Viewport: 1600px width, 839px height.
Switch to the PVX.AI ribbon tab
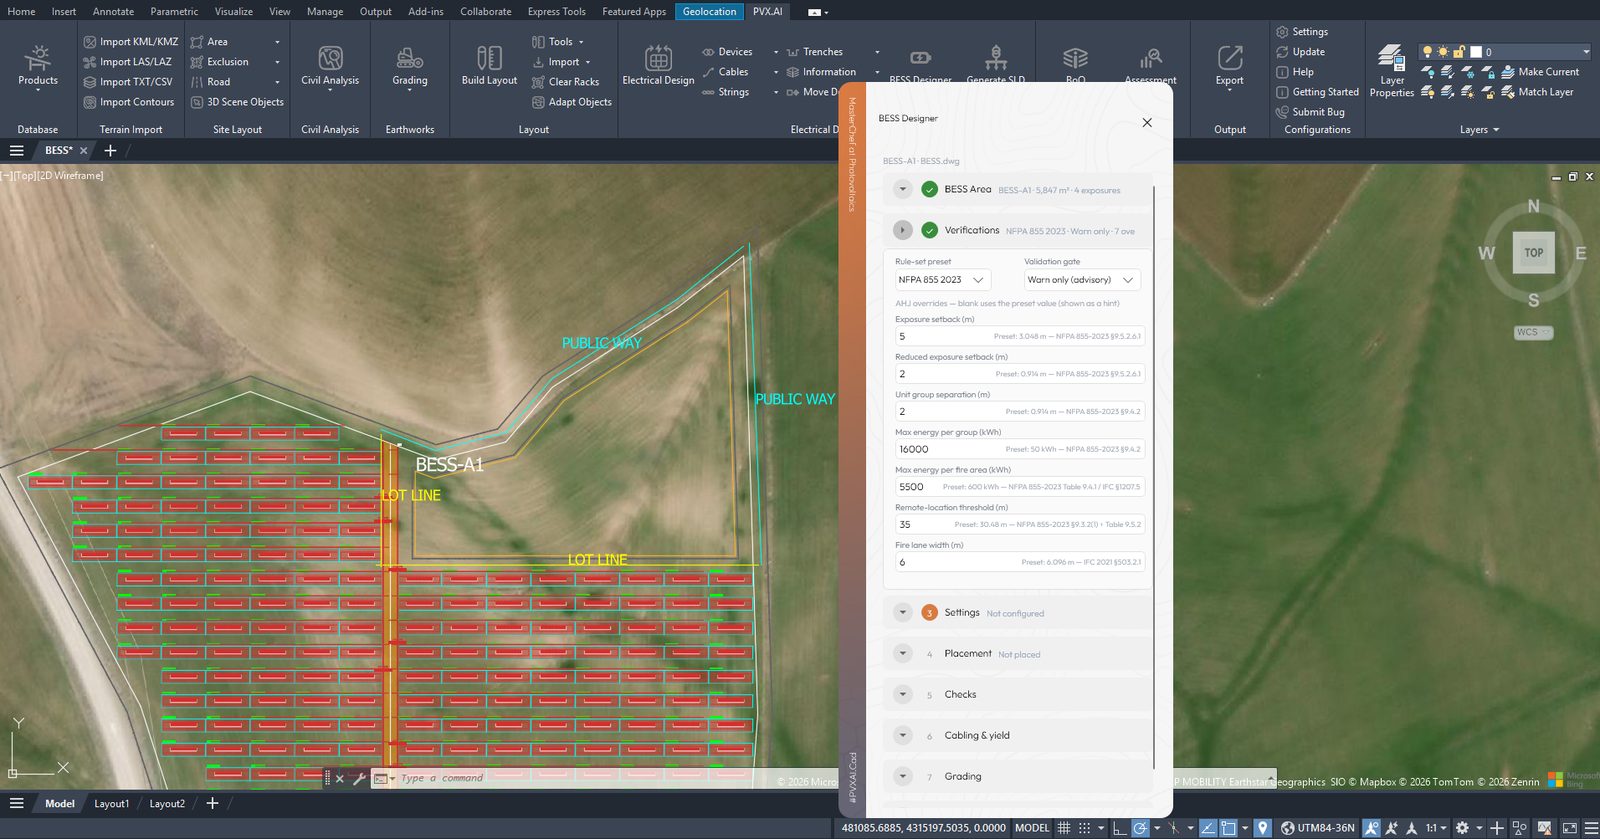[x=767, y=11]
